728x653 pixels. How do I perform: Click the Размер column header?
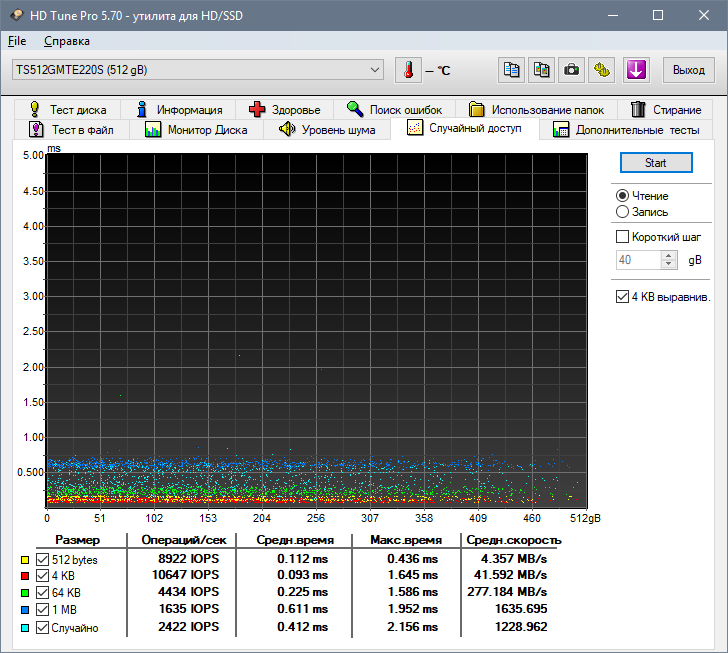click(x=78, y=540)
